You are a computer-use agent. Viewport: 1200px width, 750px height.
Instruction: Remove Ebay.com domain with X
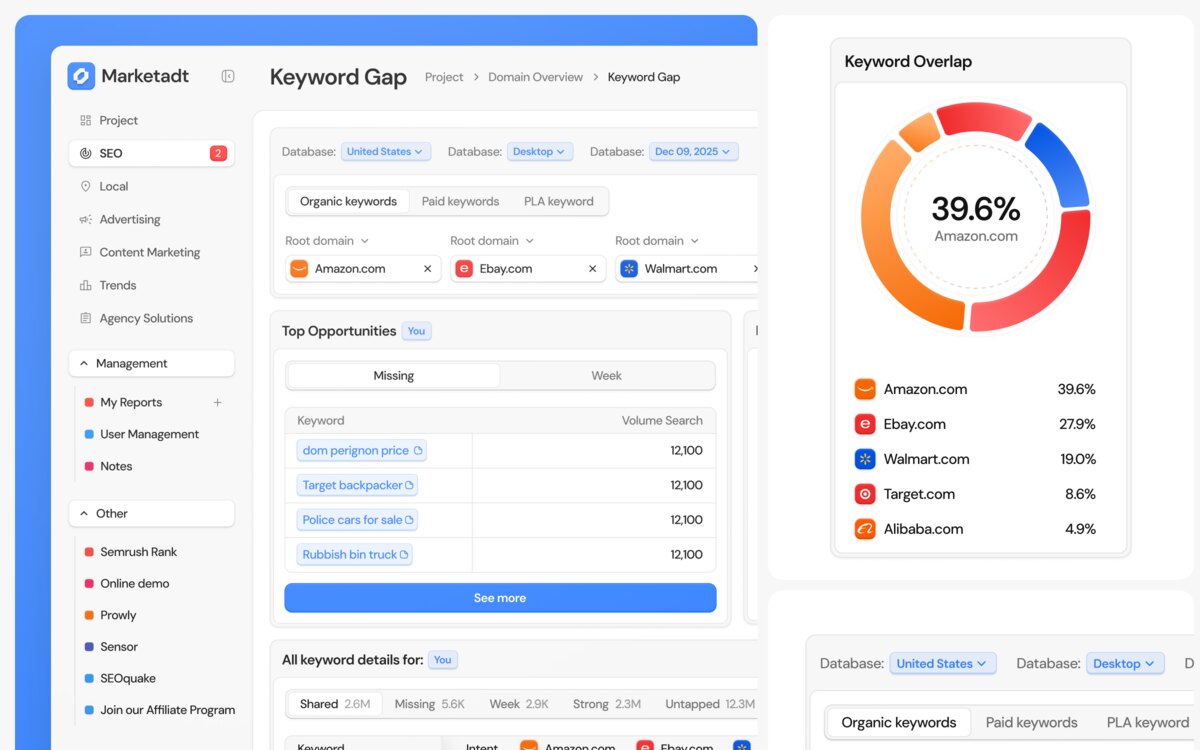pyautogui.click(x=592, y=269)
